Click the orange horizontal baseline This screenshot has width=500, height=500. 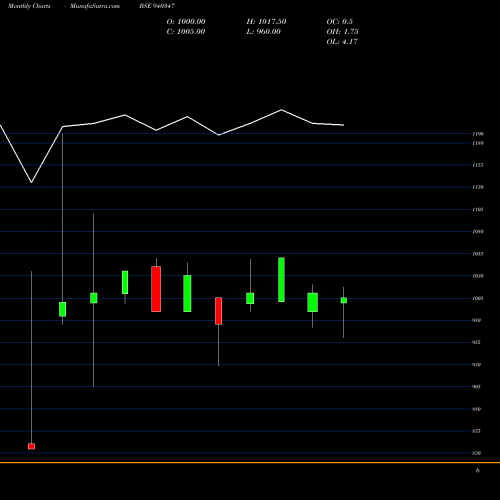[x=250, y=462]
